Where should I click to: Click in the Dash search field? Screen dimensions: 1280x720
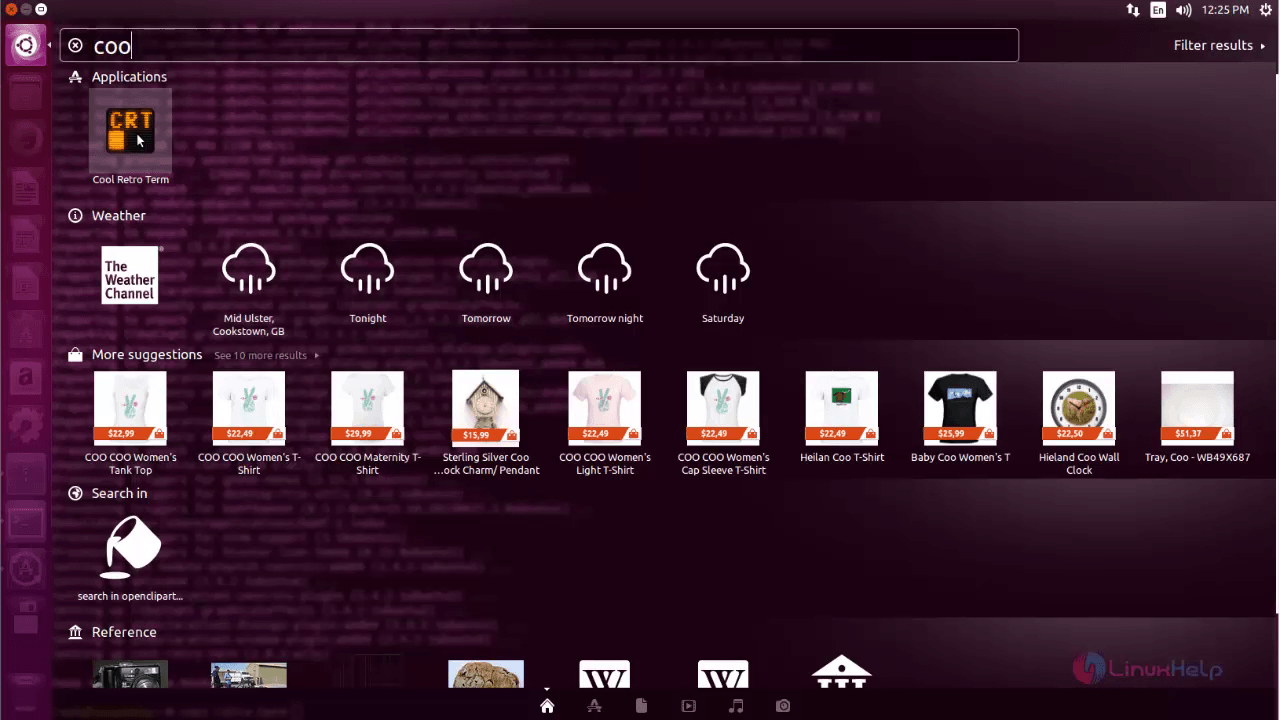pos(540,46)
